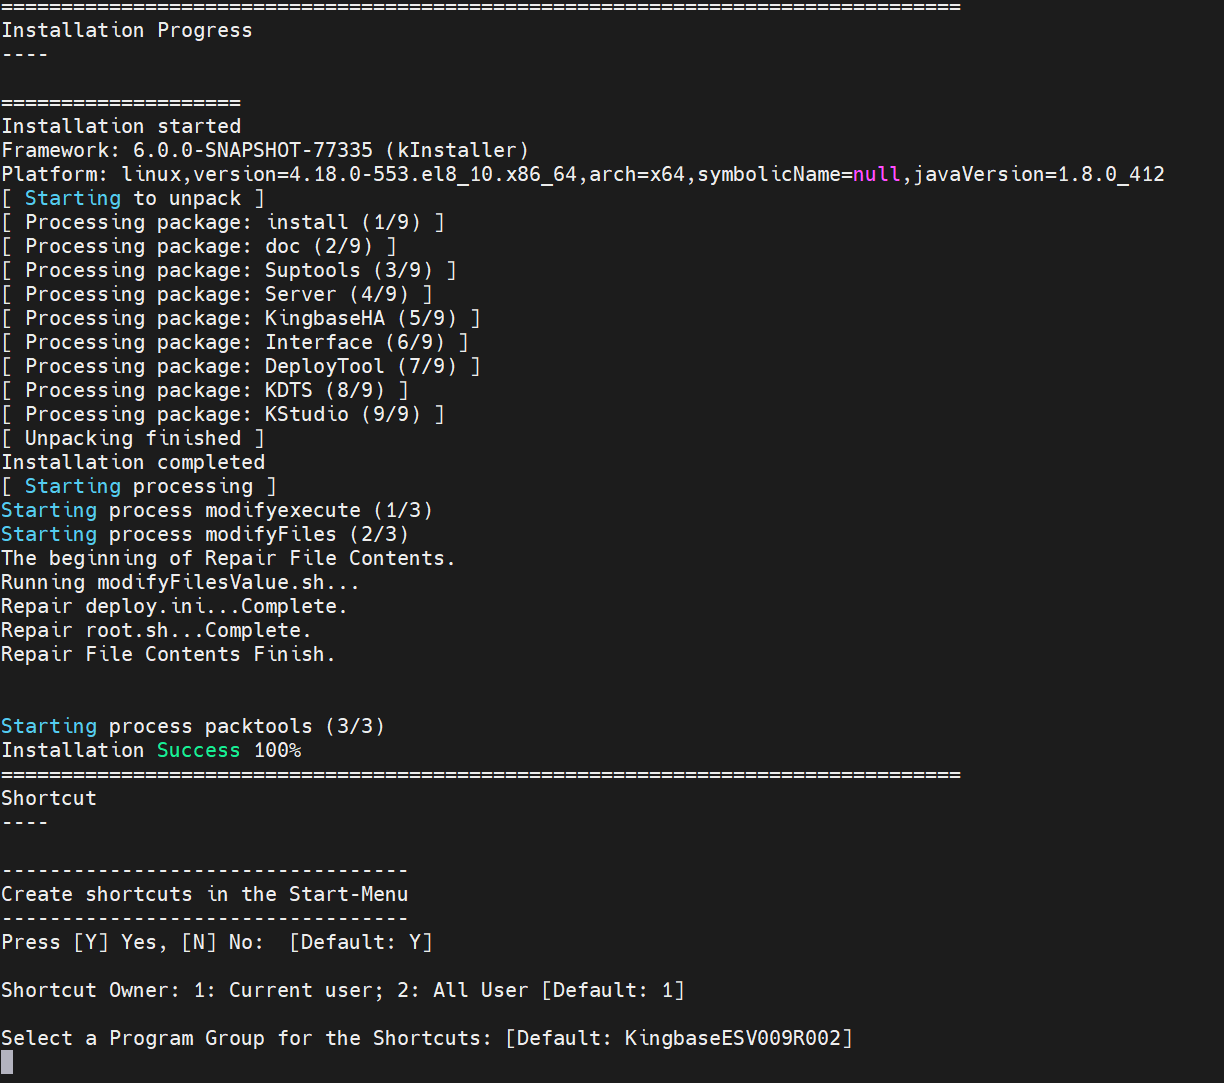Click the 'Unpacking finished' line
Image resolution: width=1224 pixels, height=1083 pixels.
(x=133, y=438)
